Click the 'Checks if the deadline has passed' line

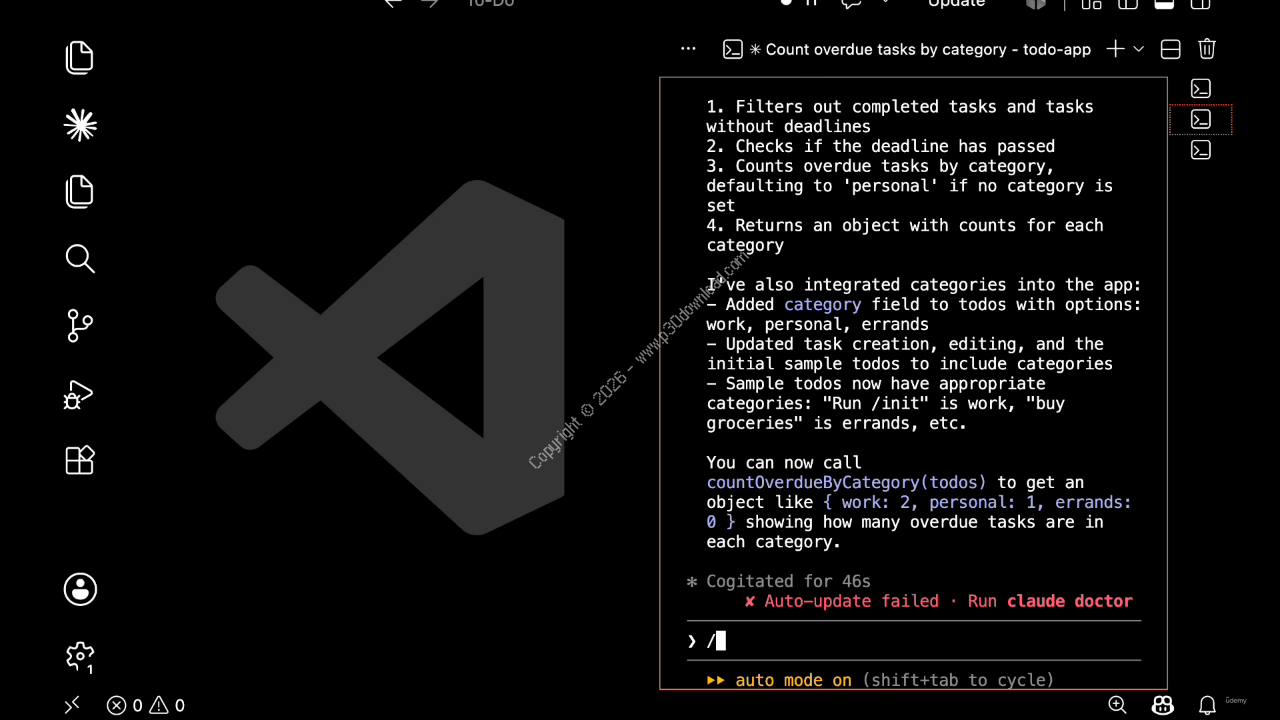880,146
